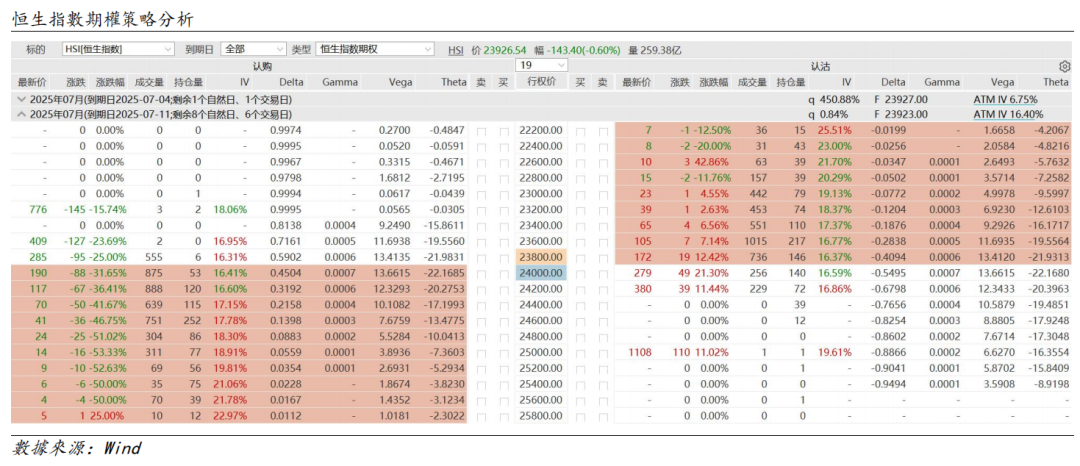
Task: Open the 到期日 全部 dropdown
Action: click(253, 50)
